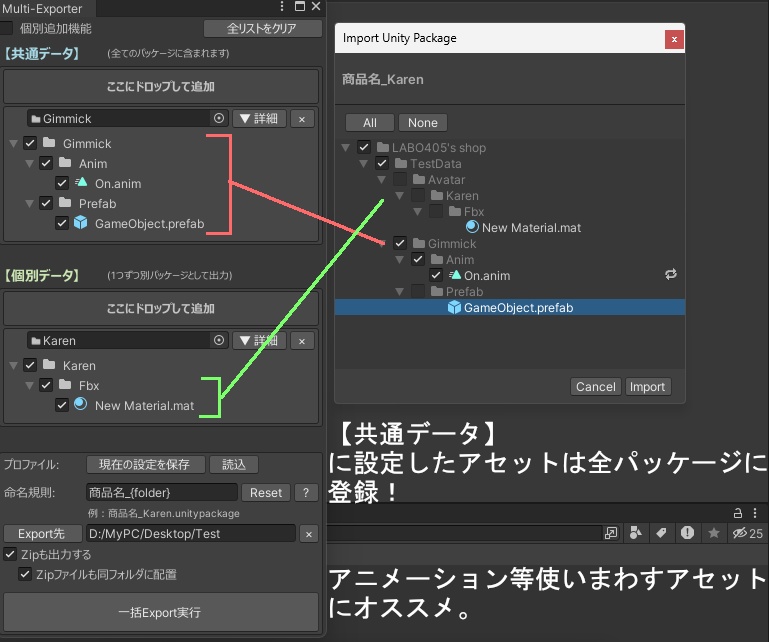Collapse LABO405's shop in Import dialog

(x=346, y=148)
